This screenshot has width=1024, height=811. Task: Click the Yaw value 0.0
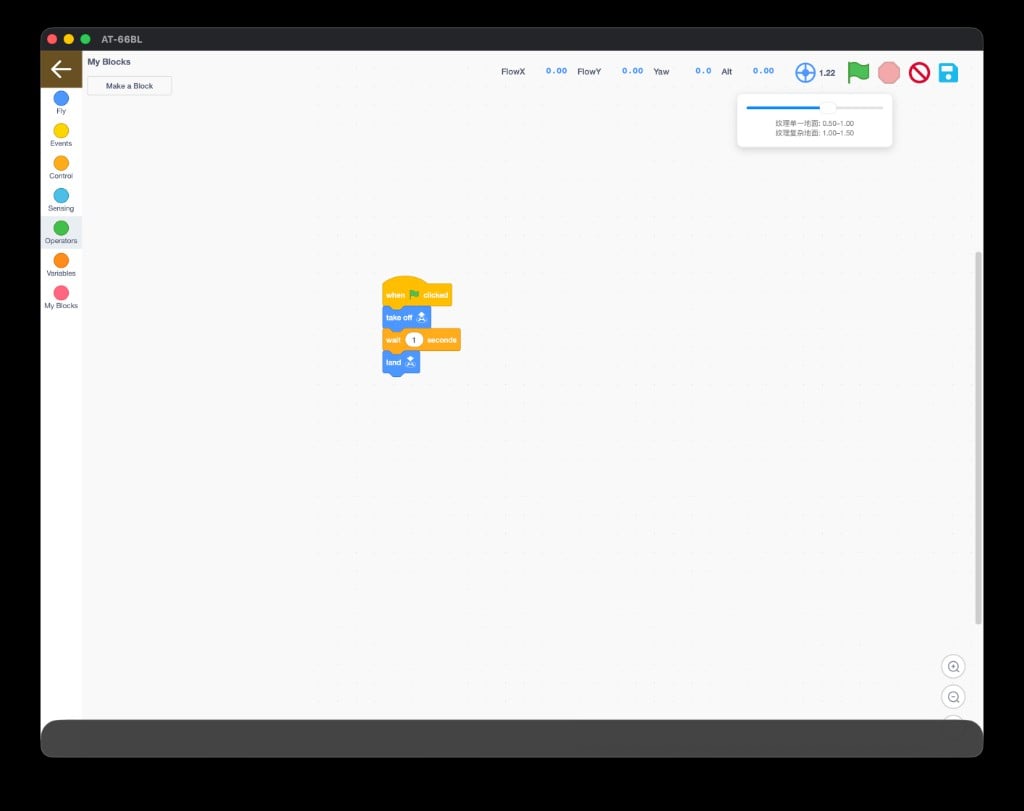pos(703,71)
